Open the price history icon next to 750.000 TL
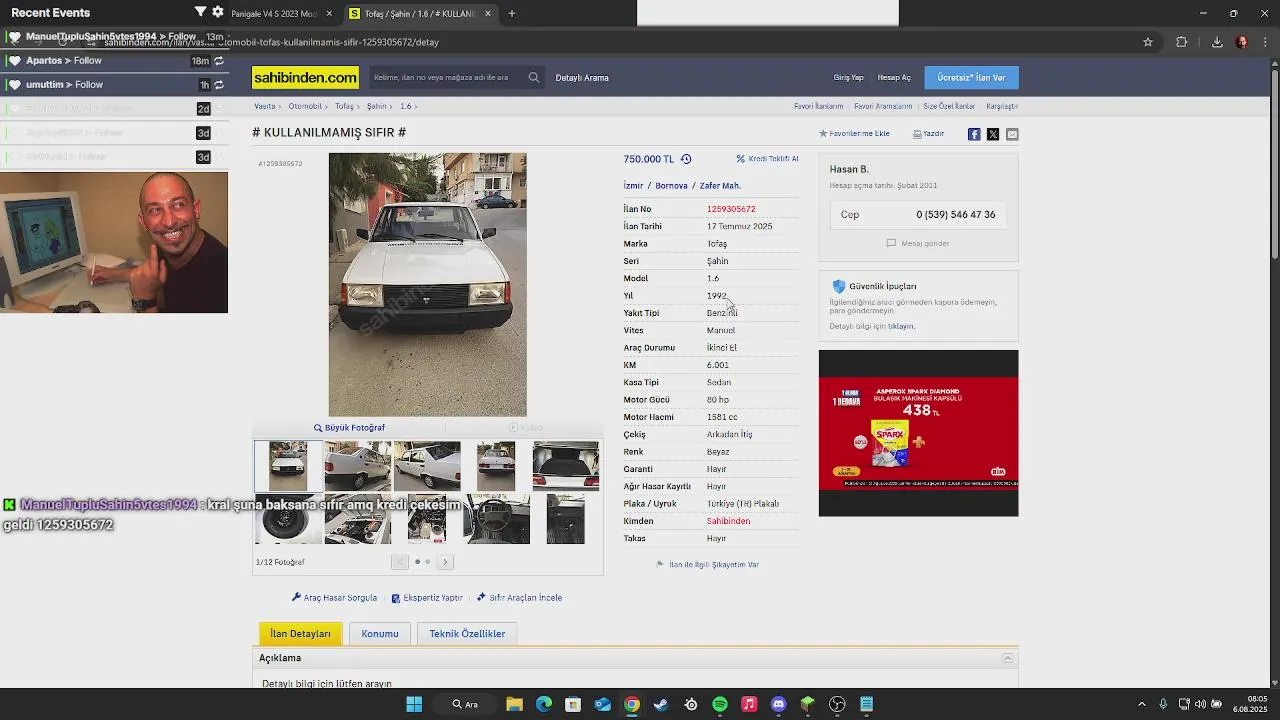This screenshot has width=1280, height=720. 686,159
